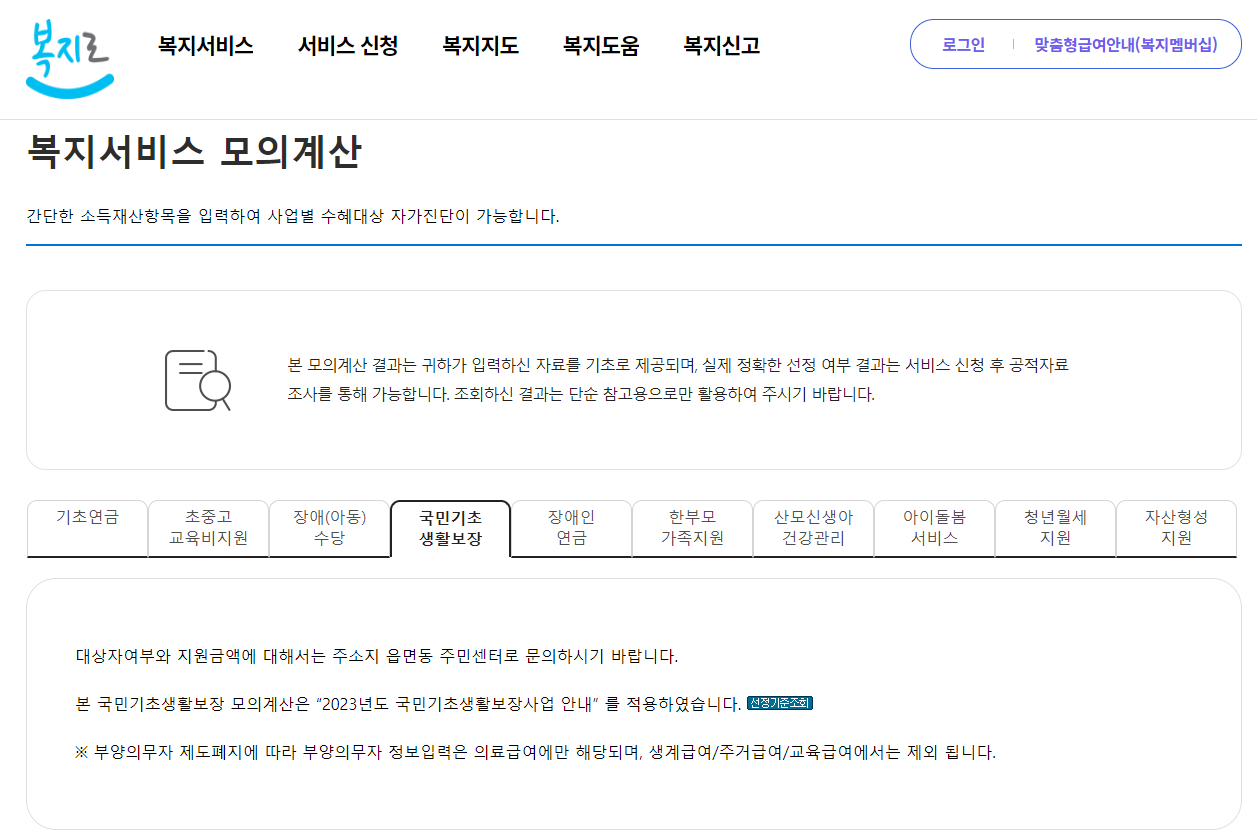Click the document magnifier illustration icon

tap(196, 382)
